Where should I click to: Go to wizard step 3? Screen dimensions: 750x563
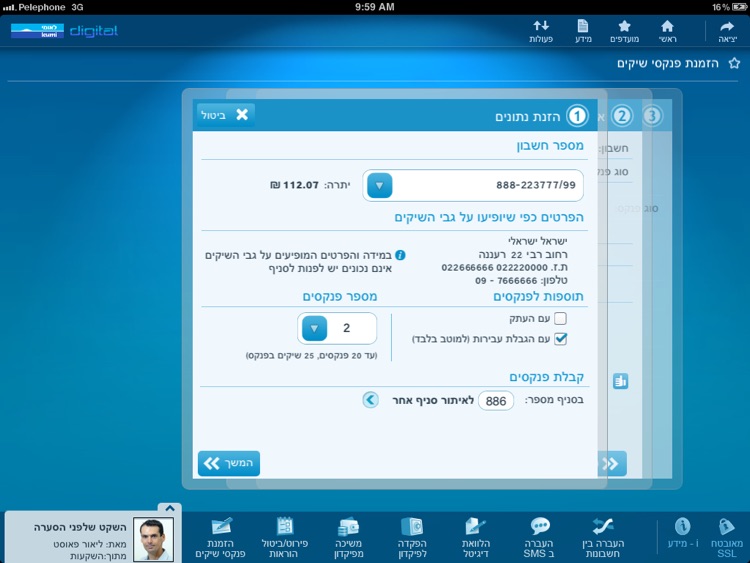[652, 116]
